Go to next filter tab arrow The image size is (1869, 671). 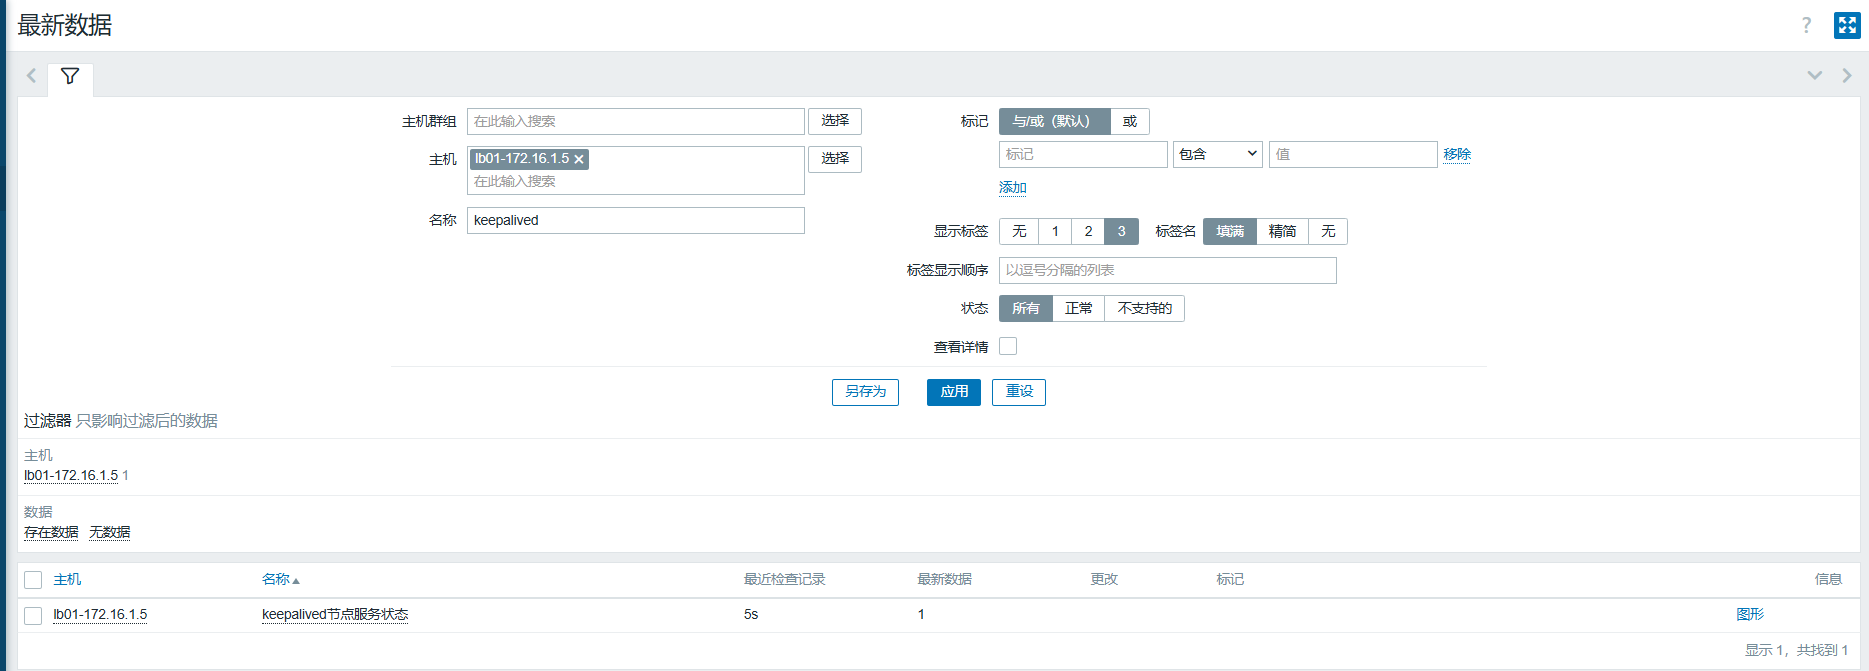pos(1846,76)
